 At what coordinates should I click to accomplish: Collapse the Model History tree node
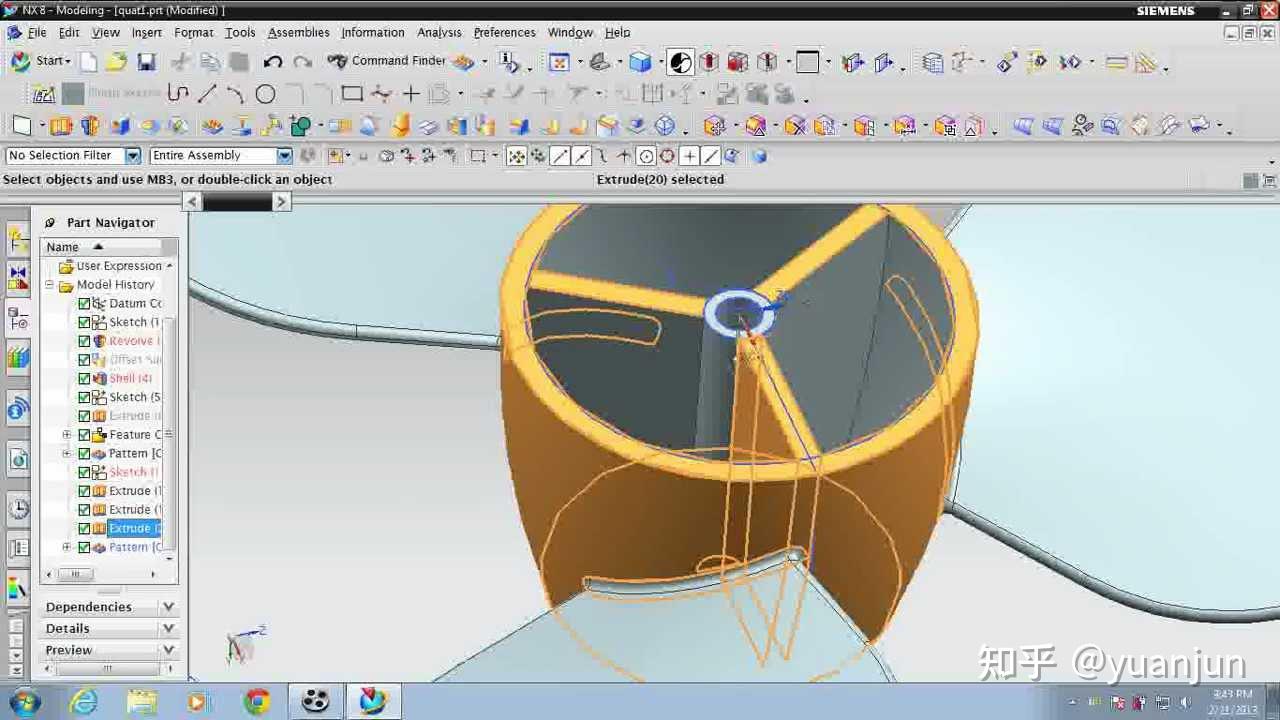click(49, 284)
